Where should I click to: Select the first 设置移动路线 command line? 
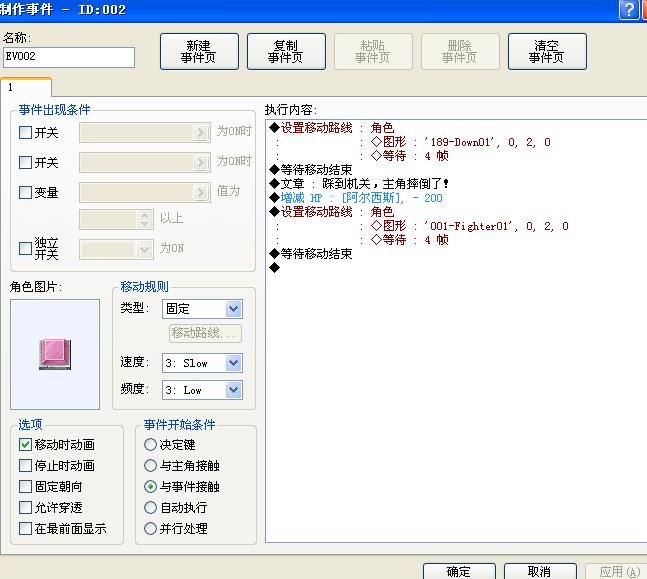click(331, 128)
